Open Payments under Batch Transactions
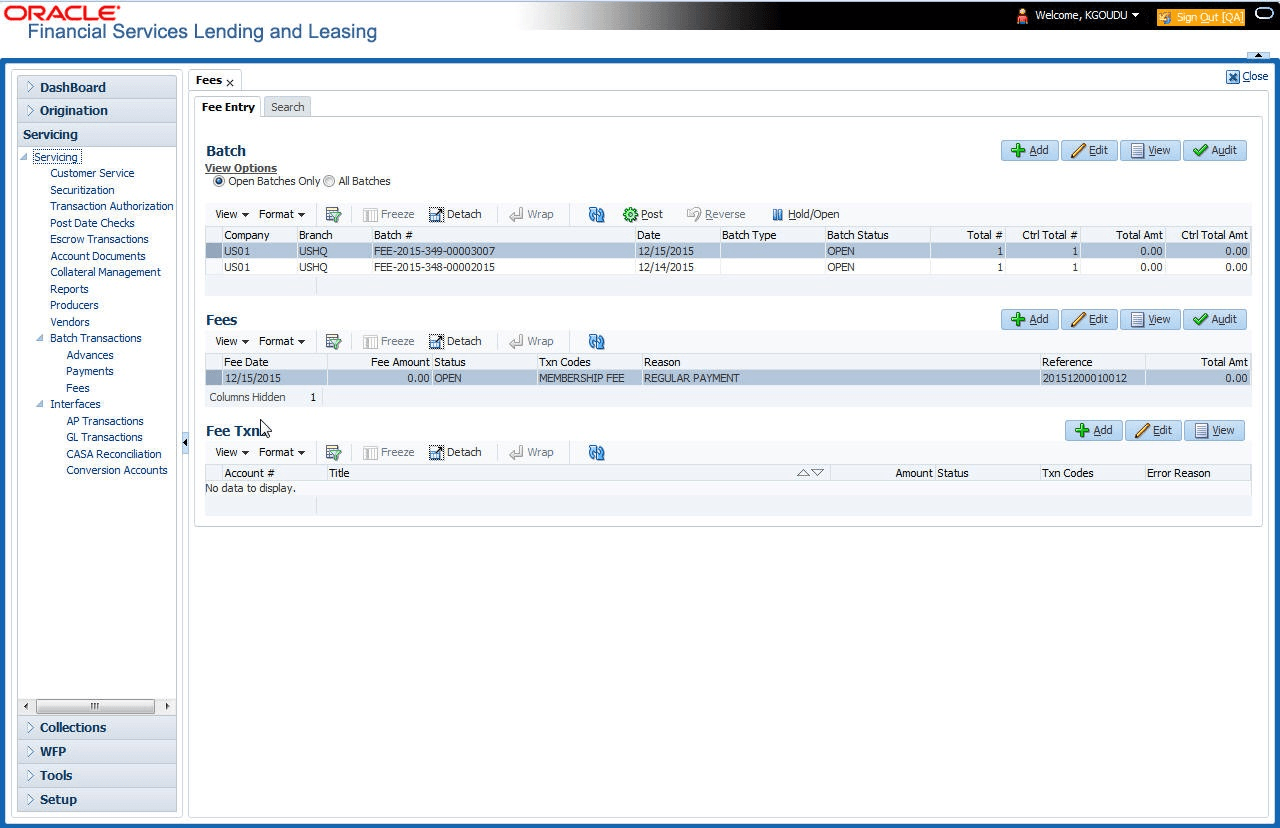 click(90, 371)
